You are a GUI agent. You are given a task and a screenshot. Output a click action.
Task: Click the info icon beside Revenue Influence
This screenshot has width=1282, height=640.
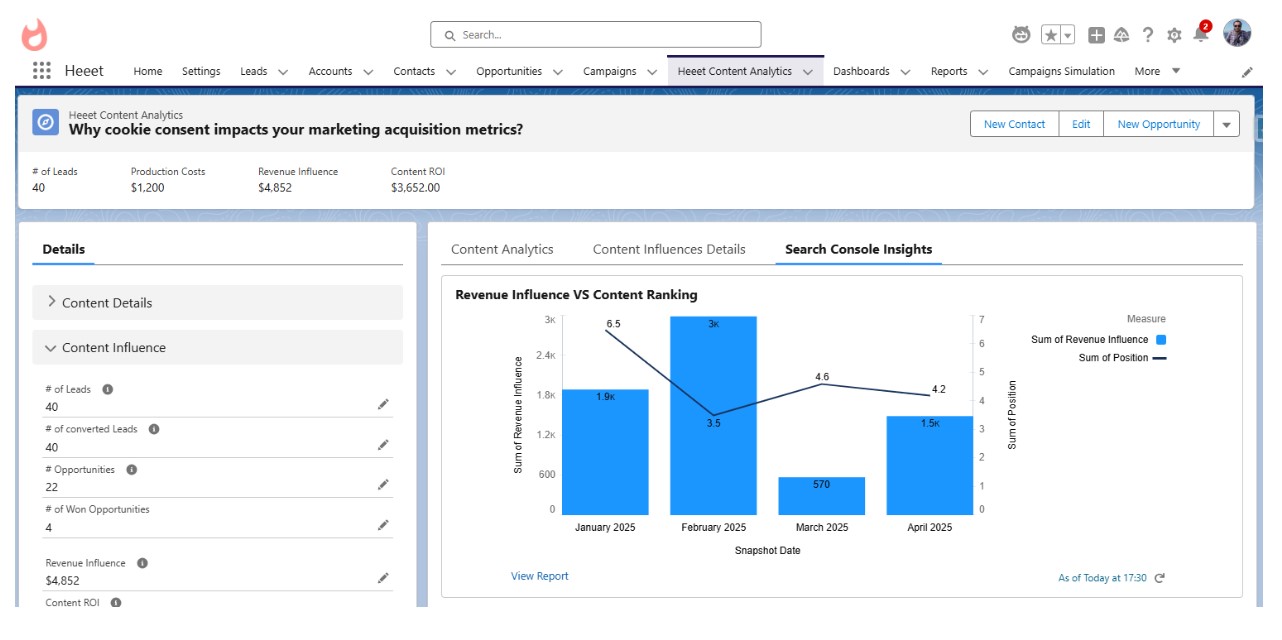click(142, 563)
